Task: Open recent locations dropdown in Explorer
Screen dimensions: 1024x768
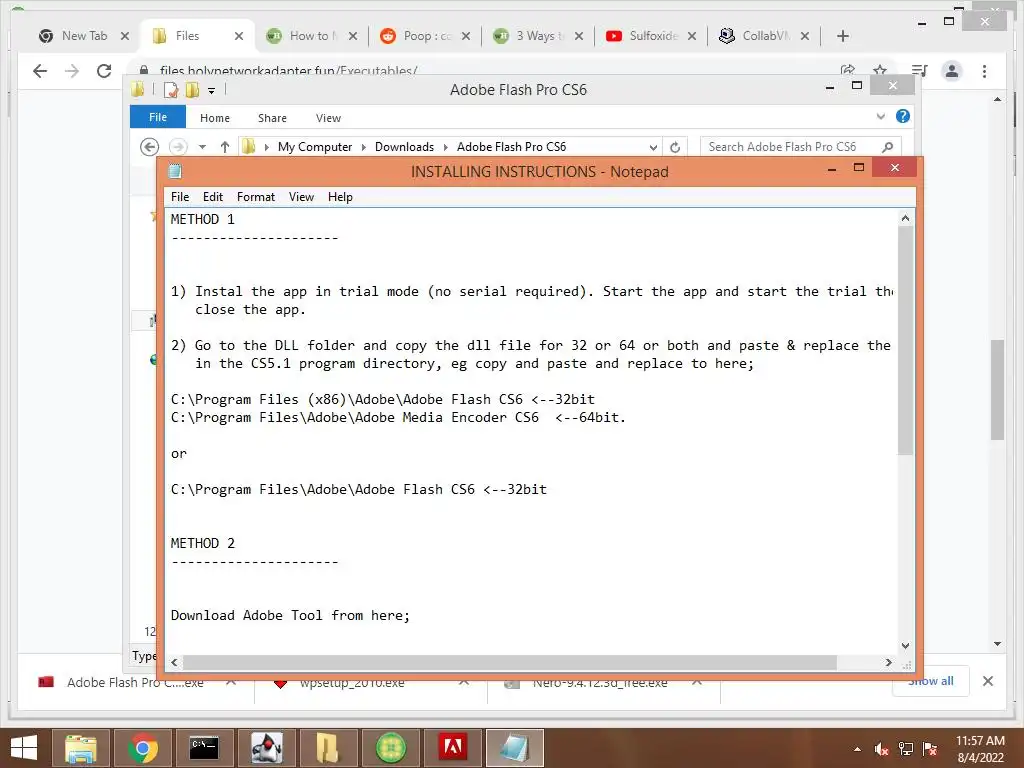Action: point(202,147)
